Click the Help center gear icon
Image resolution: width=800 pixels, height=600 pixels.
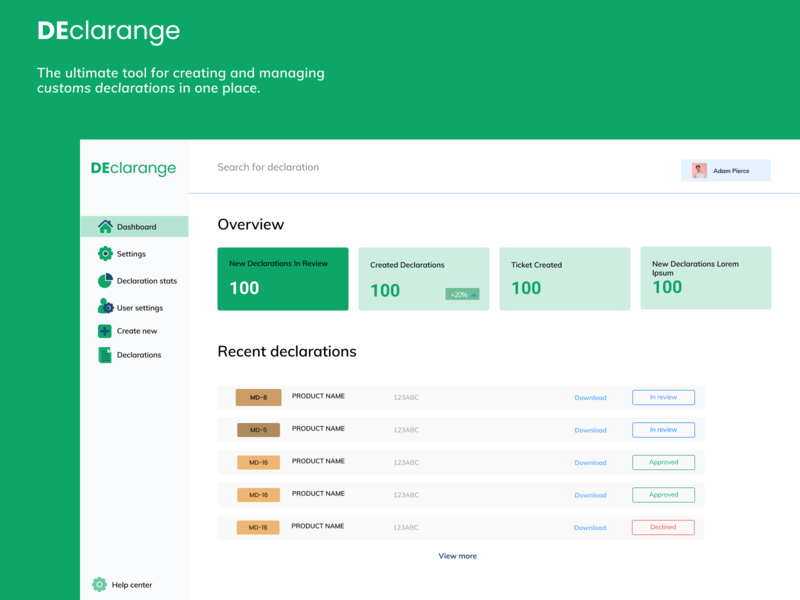[99, 585]
